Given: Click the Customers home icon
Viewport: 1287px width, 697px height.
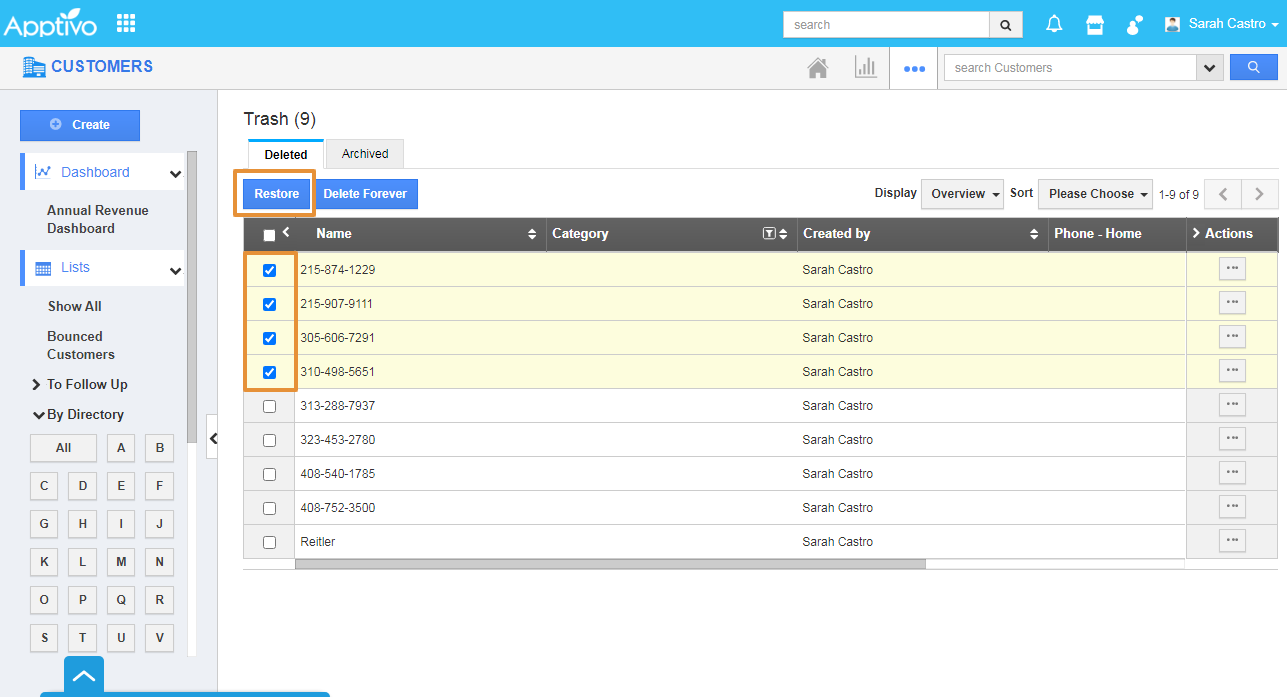Looking at the screenshot, I should 818,68.
